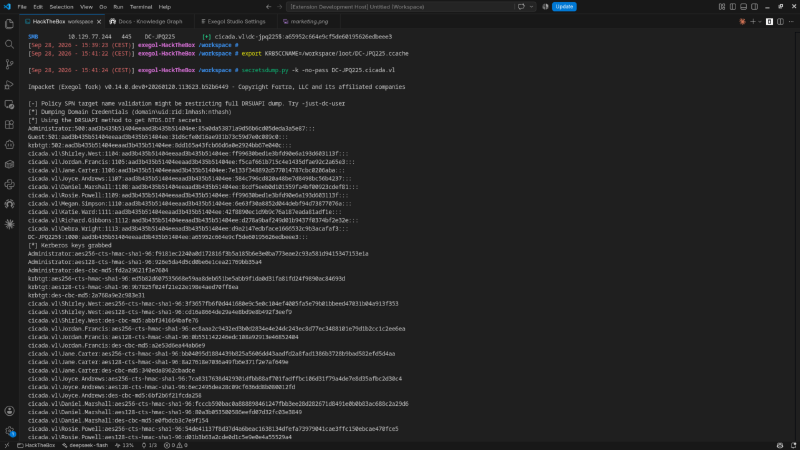Click the blue Update button
The height and width of the screenshot is (450, 800).
tap(564, 7)
